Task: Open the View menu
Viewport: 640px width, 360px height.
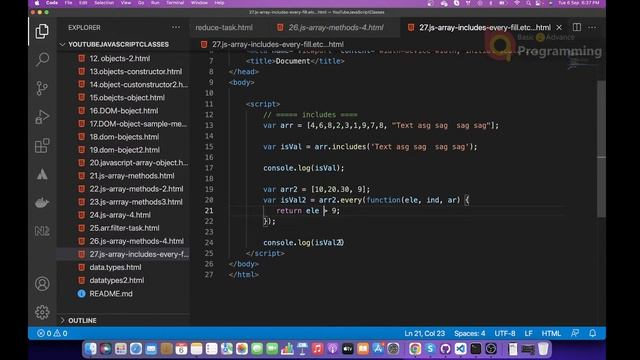Action: click(x=126, y=3)
